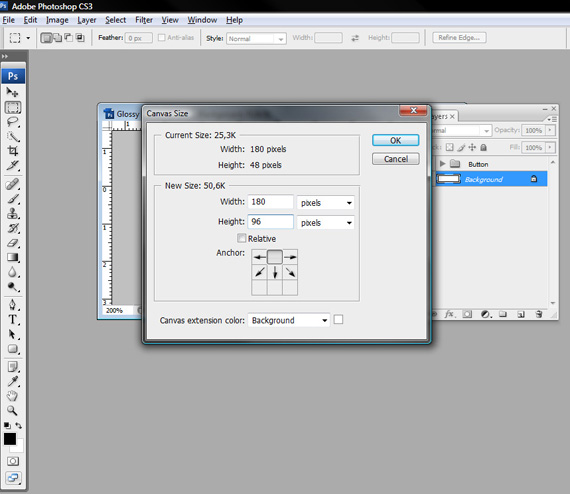Click the canvas extension color swatch

click(338, 320)
